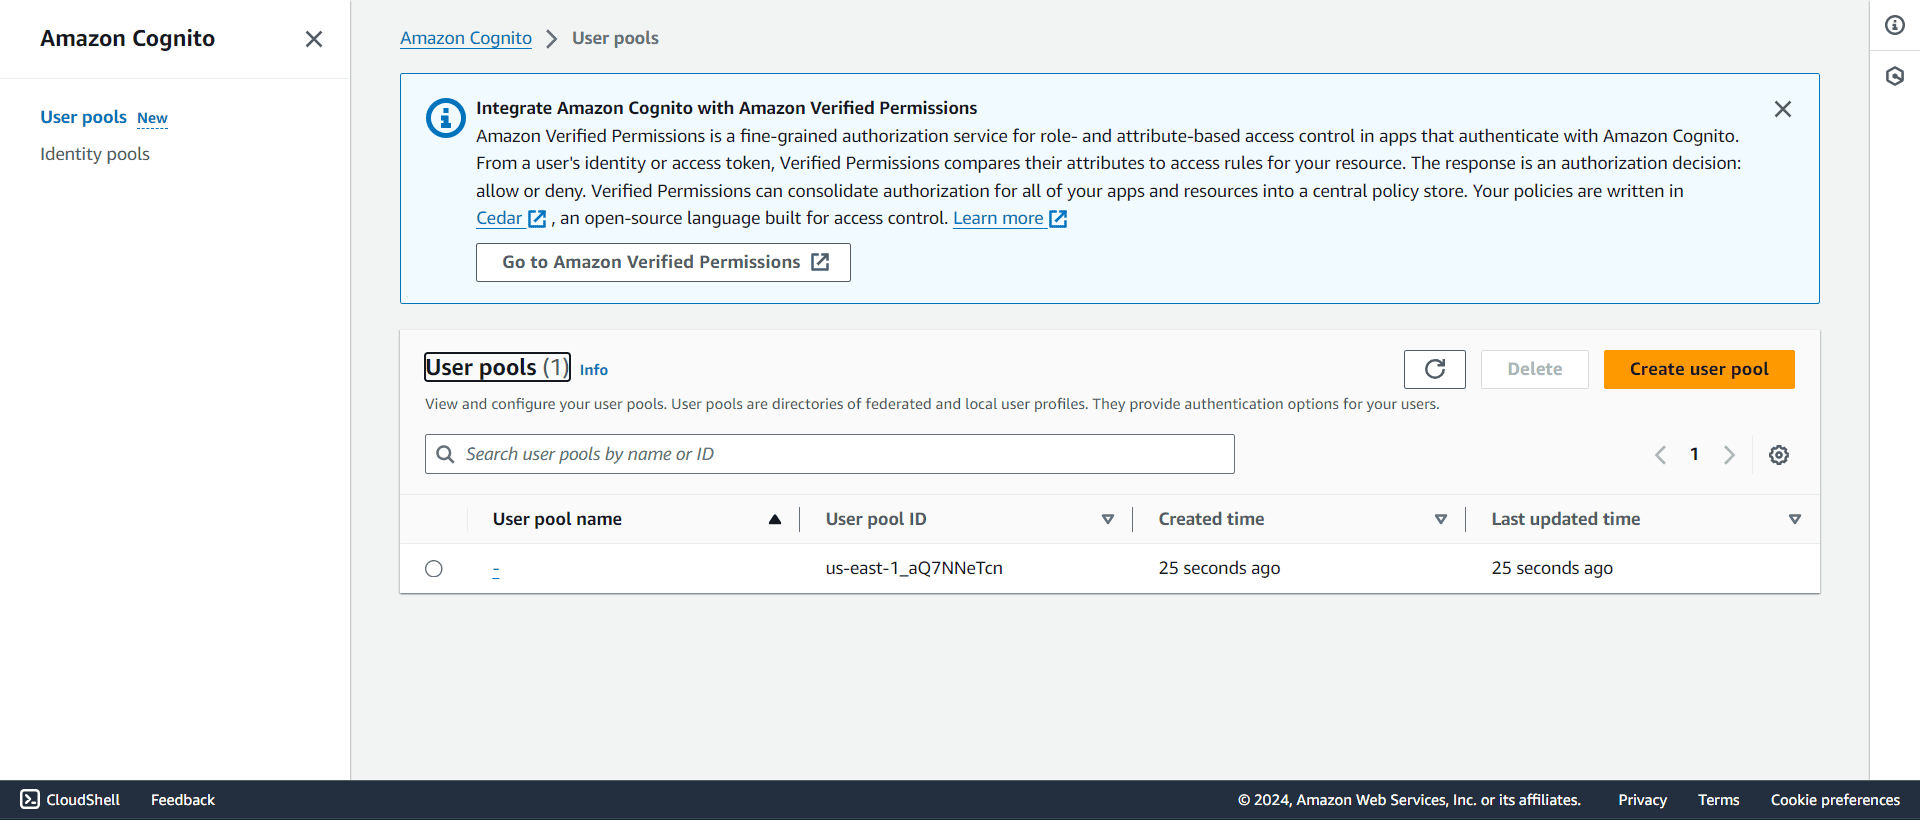Close the Amazon Cognito side navigation panel
The width and height of the screenshot is (1920, 820).
[x=314, y=39]
